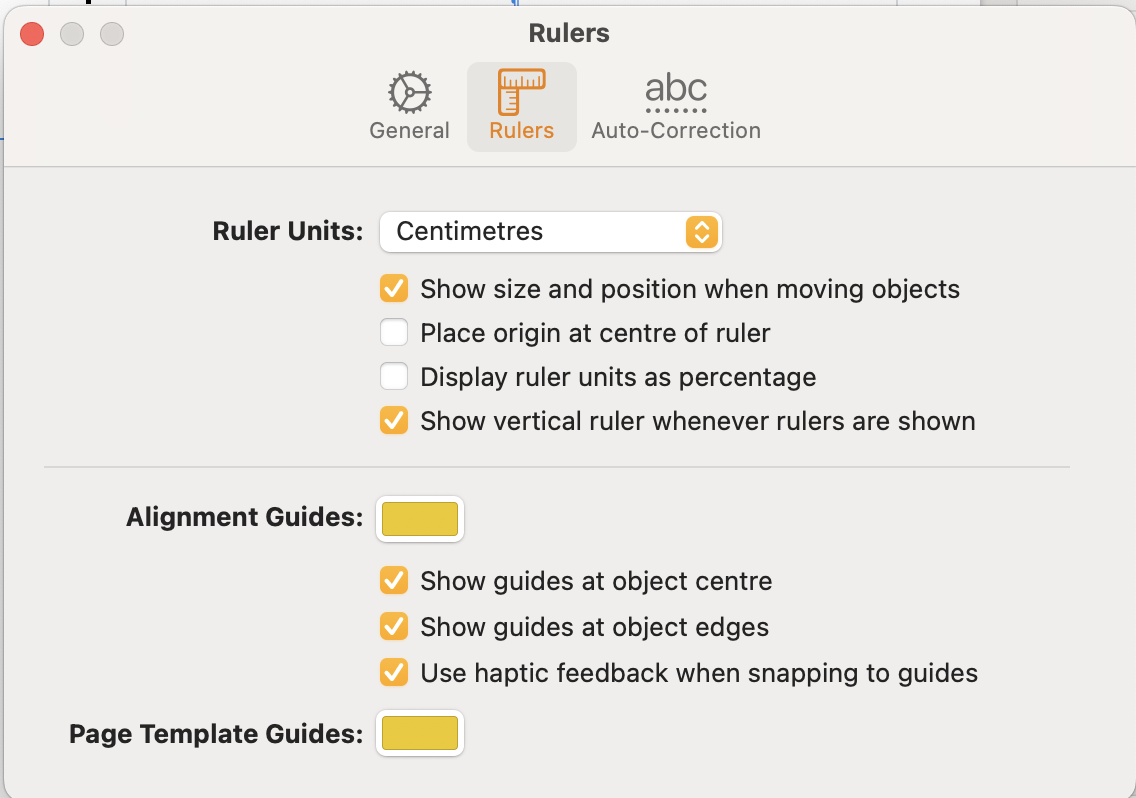This screenshot has width=1136, height=798.
Task: Enable Display ruler units as percentage
Action: [x=394, y=377]
